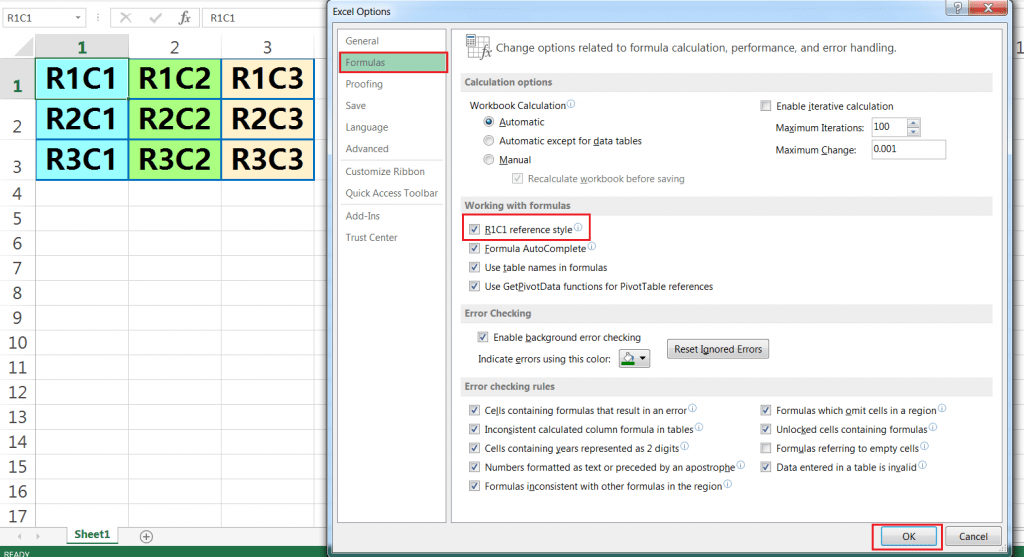Open the Name Box dropdown arrow
Screen dimensions: 1024x557
pyautogui.click(x=78, y=18)
